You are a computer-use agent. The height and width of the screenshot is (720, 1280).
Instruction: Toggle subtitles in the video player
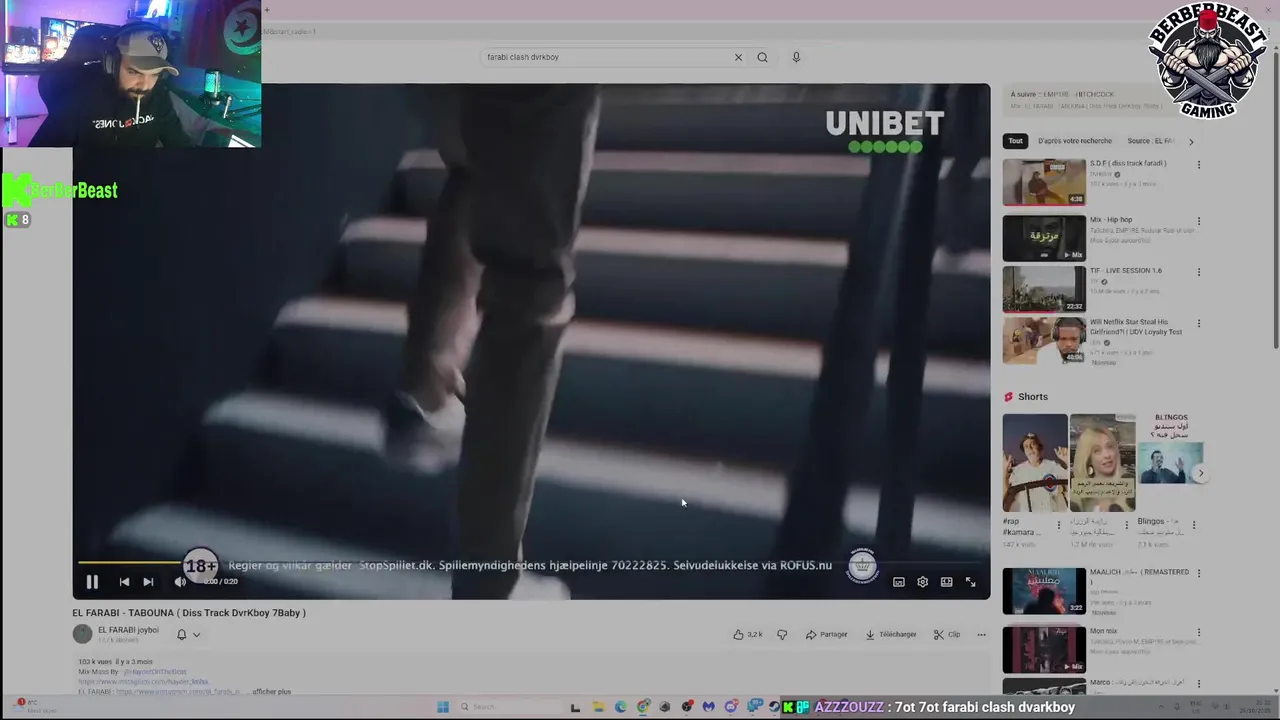click(x=898, y=582)
